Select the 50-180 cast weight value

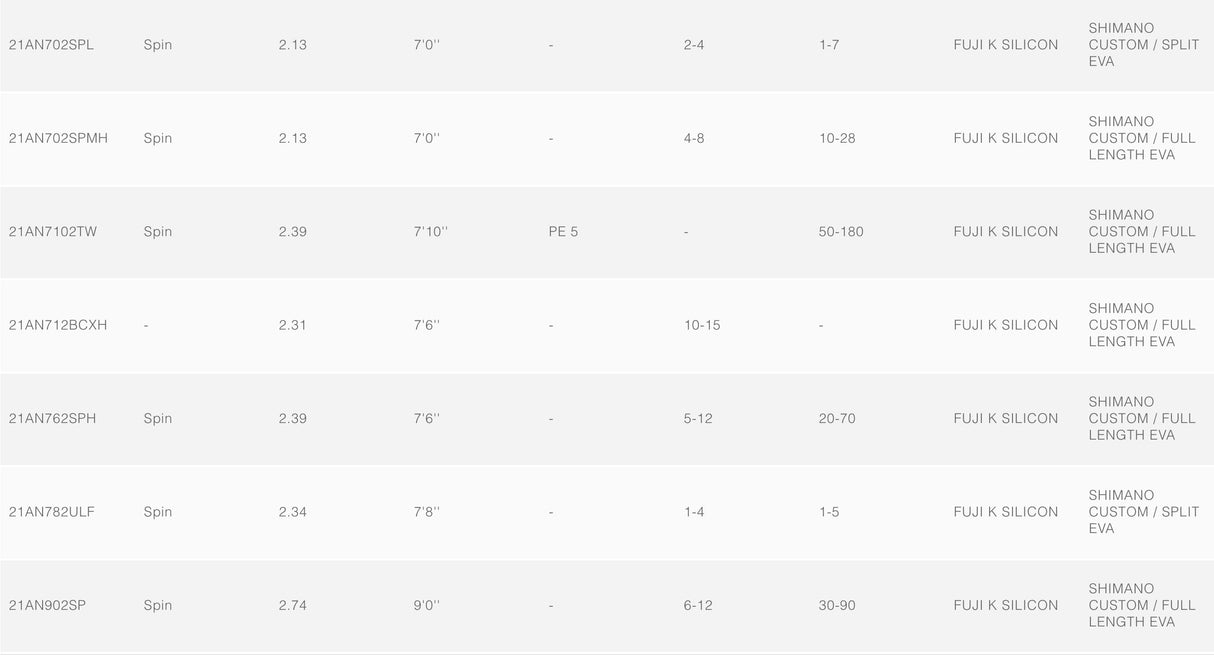[841, 232]
